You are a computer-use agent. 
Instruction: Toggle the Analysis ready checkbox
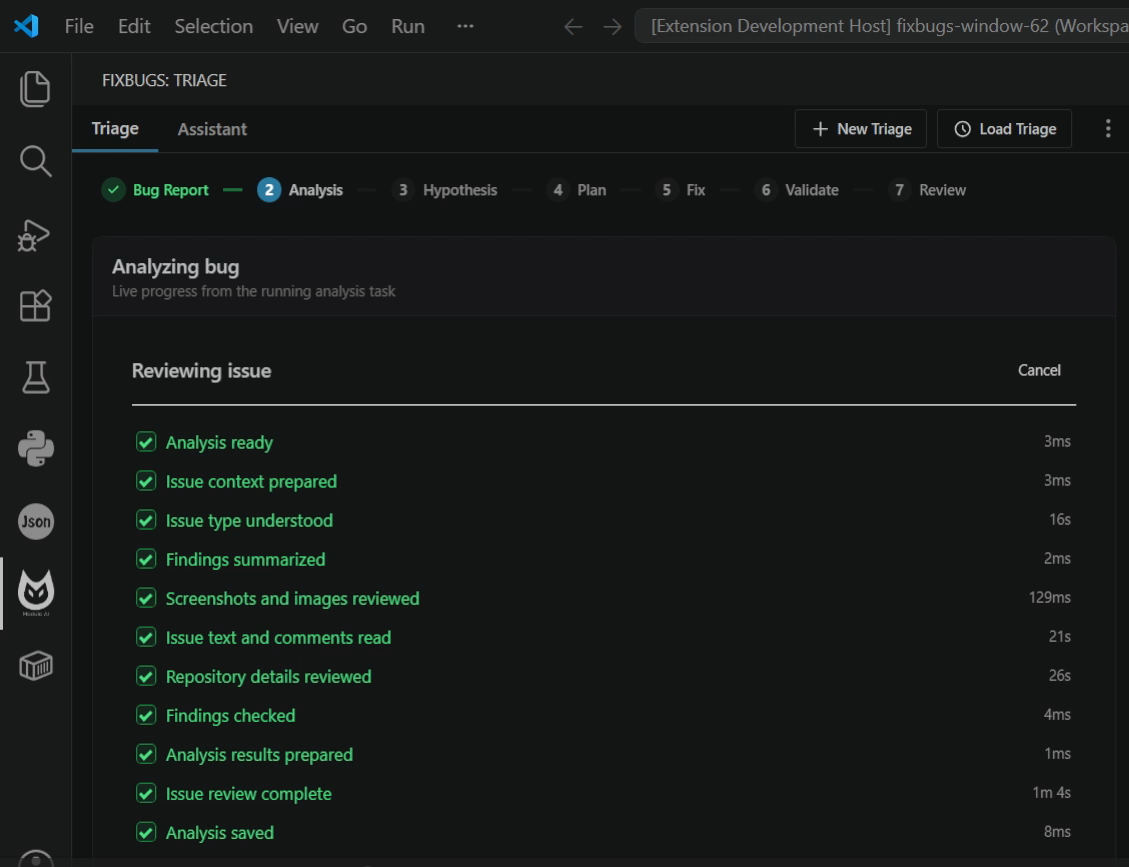click(146, 441)
